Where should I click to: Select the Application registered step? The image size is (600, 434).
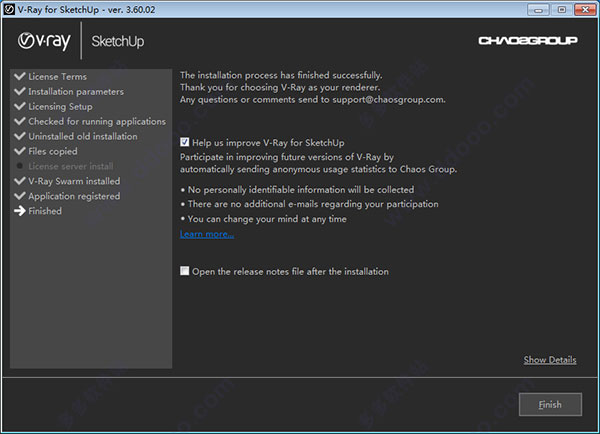(73, 196)
